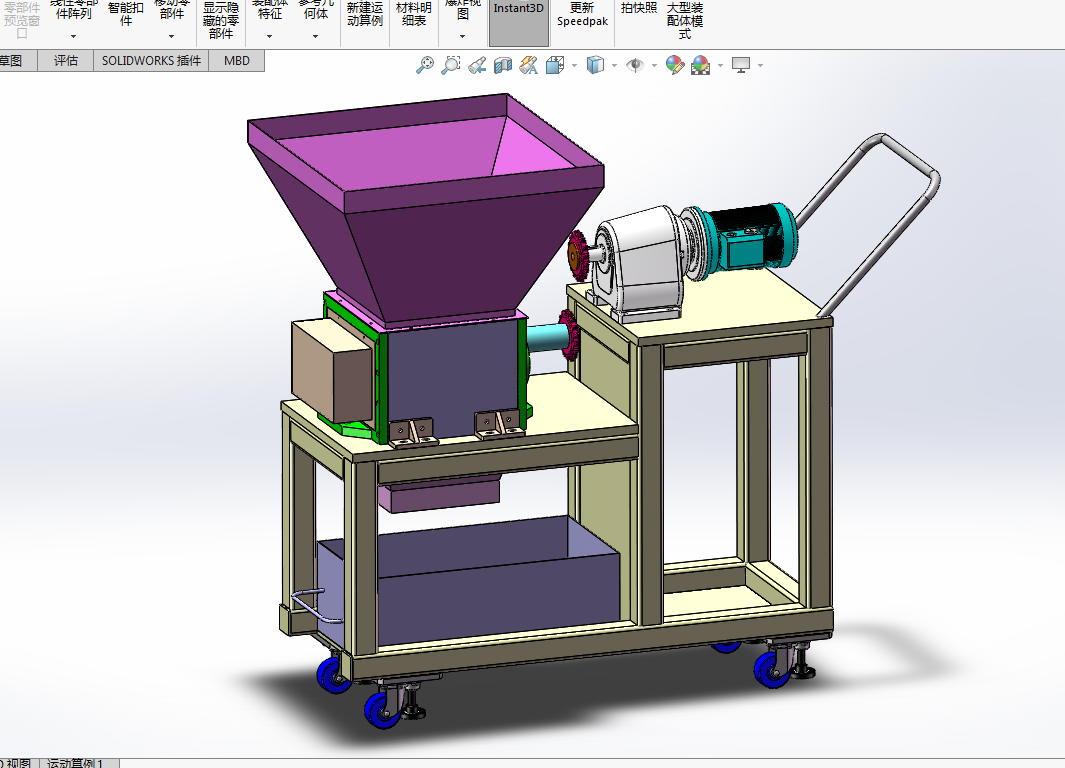The height and width of the screenshot is (768, 1065).
Task: Click 更新 Speedpak button
Action: point(582,14)
